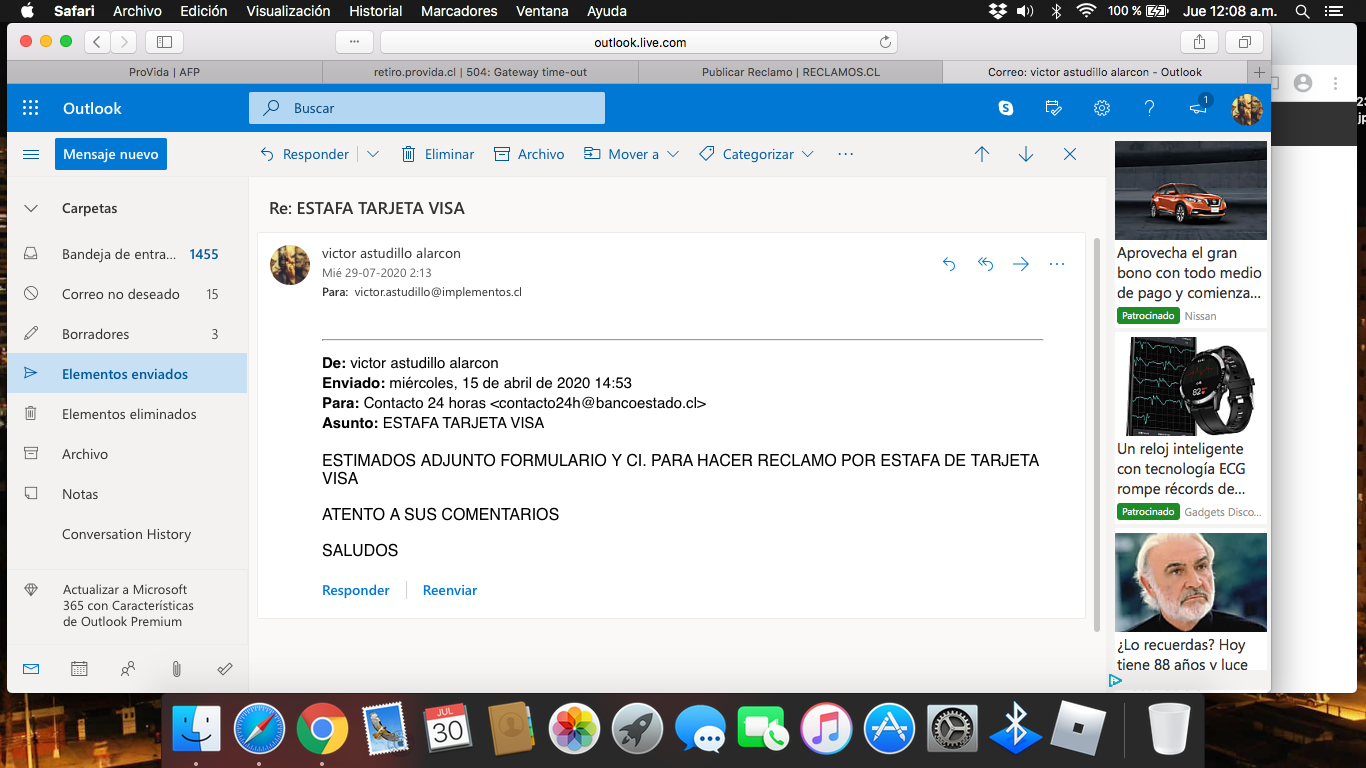Click Actualizar a Microsoft 365 upgrade link
Image resolution: width=1366 pixels, height=768 pixels.
[x=128, y=605]
